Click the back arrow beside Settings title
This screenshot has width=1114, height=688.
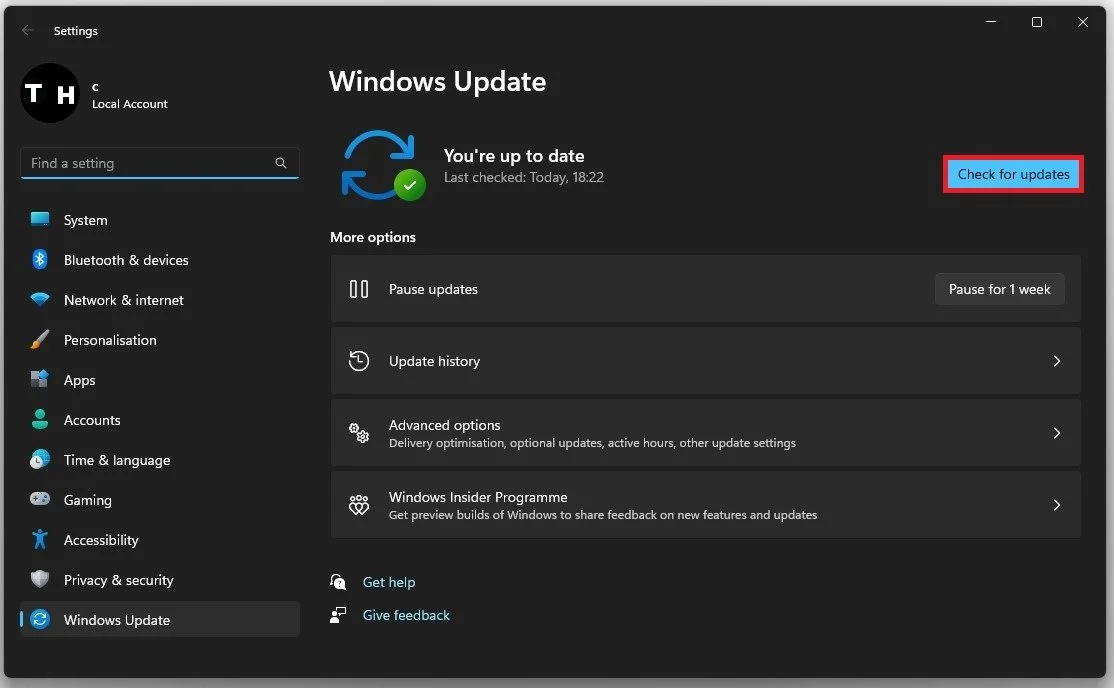click(x=28, y=31)
